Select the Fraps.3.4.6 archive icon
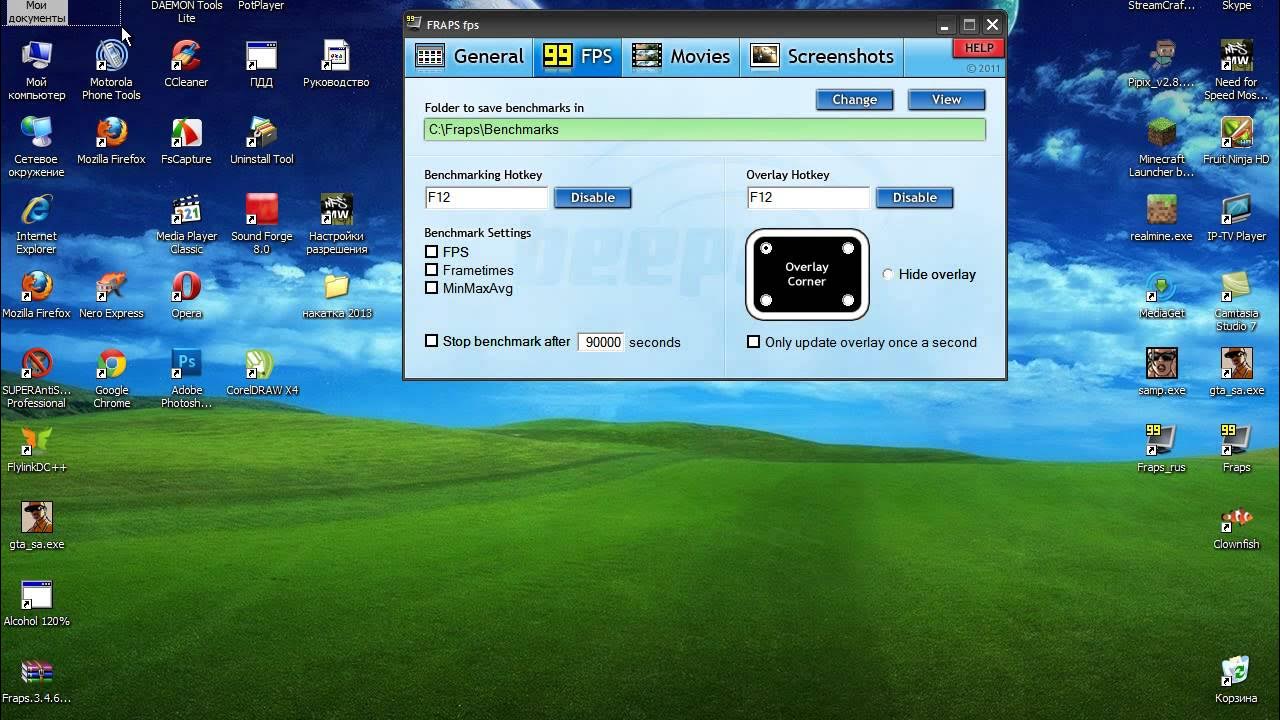 [36, 681]
